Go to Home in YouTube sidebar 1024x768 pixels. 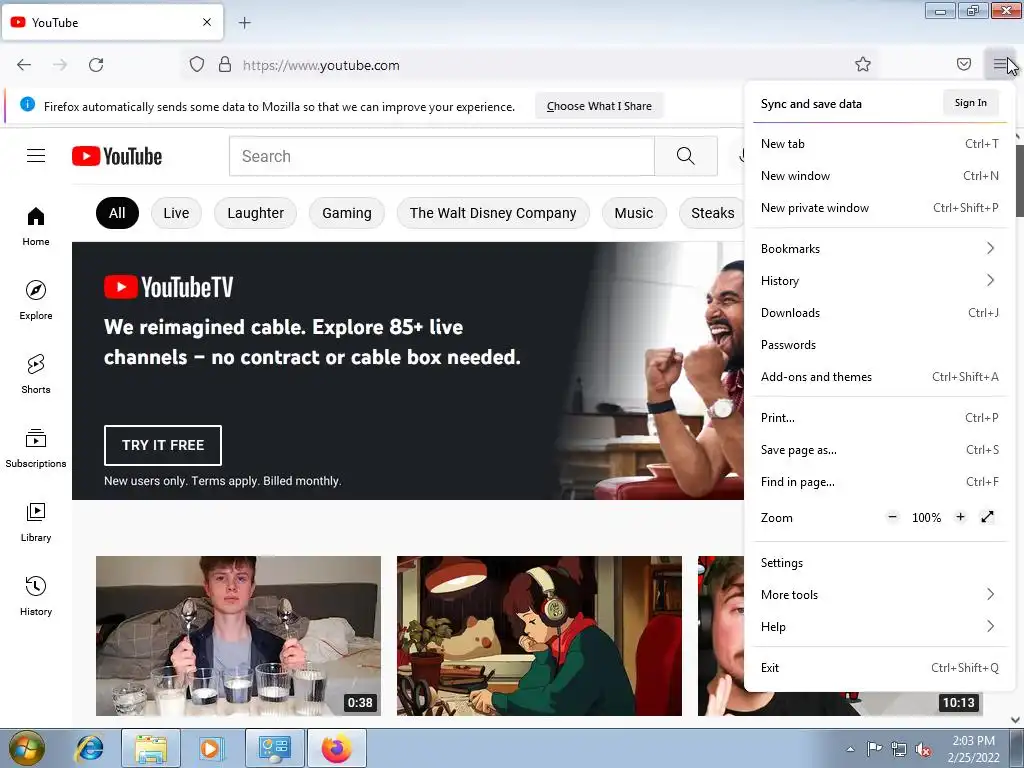point(36,227)
